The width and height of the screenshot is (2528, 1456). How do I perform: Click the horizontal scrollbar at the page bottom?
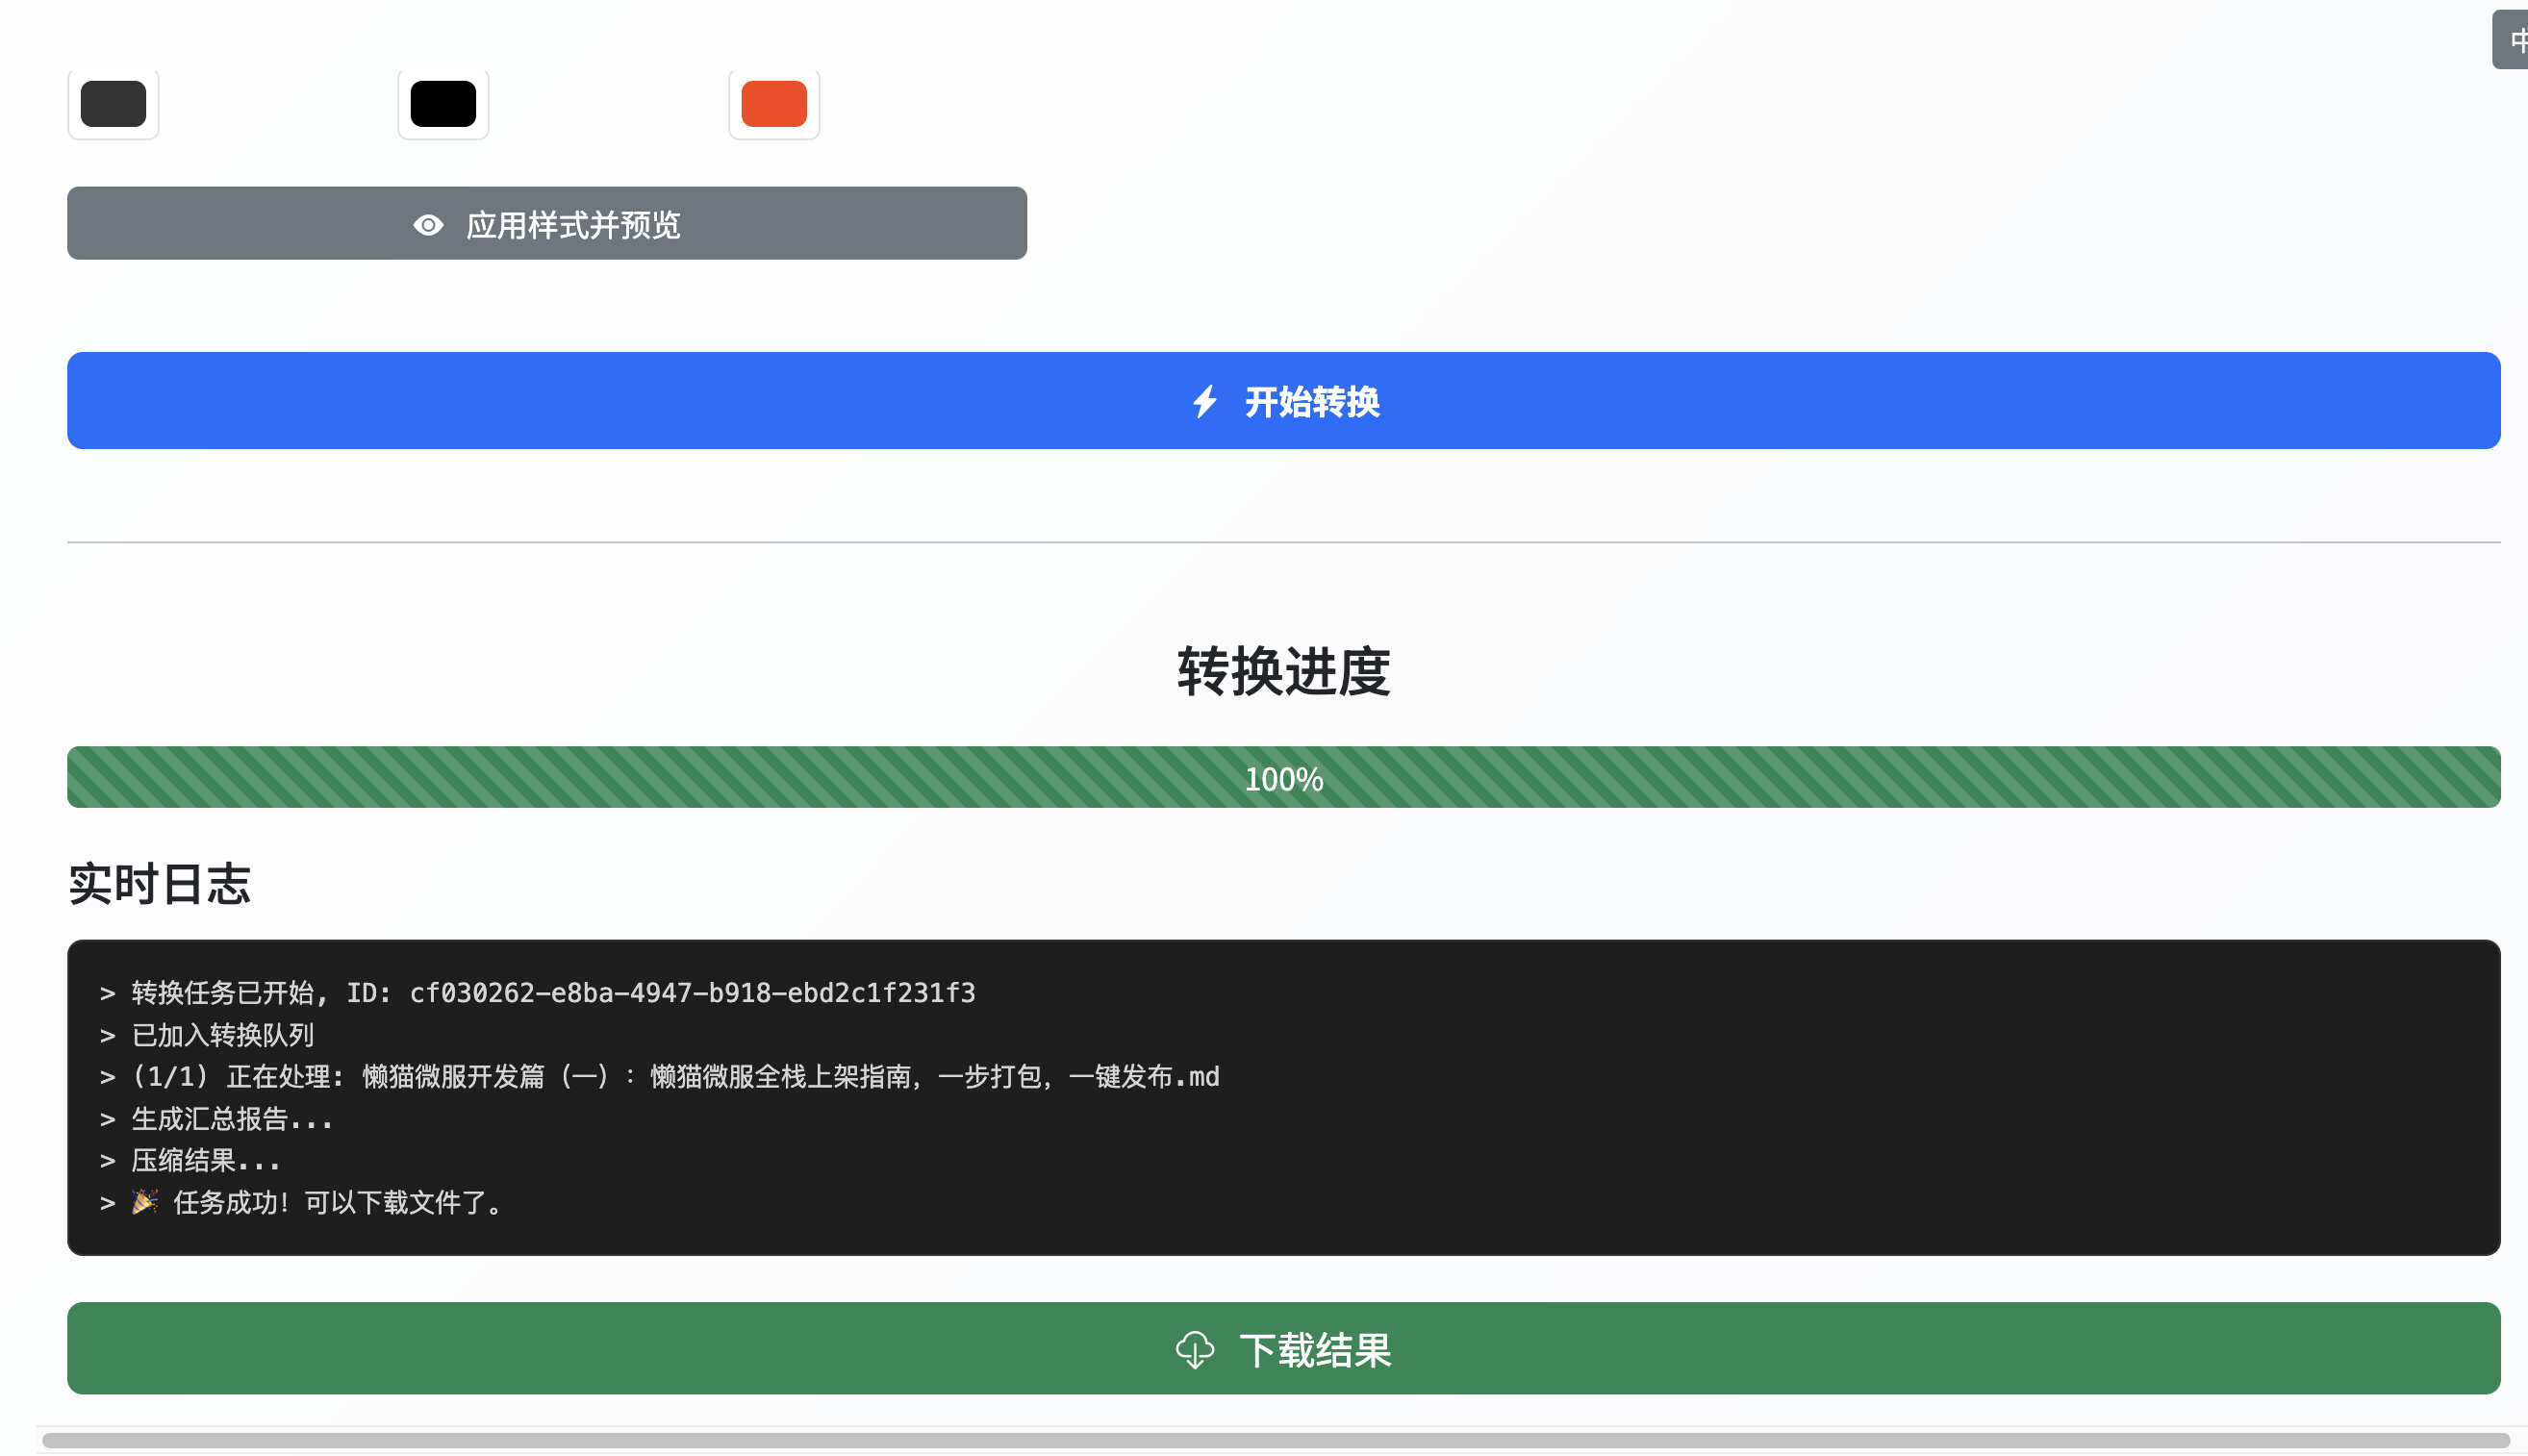point(1276,1440)
